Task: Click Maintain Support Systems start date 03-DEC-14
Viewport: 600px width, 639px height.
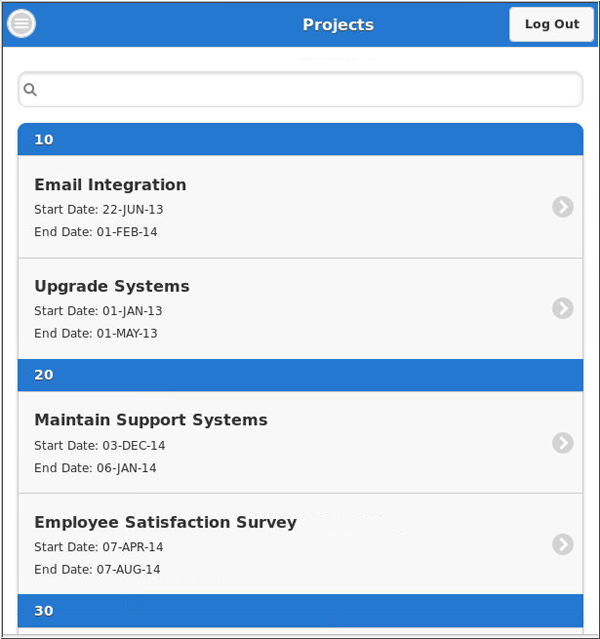Action: pyautogui.click(x=100, y=446)
